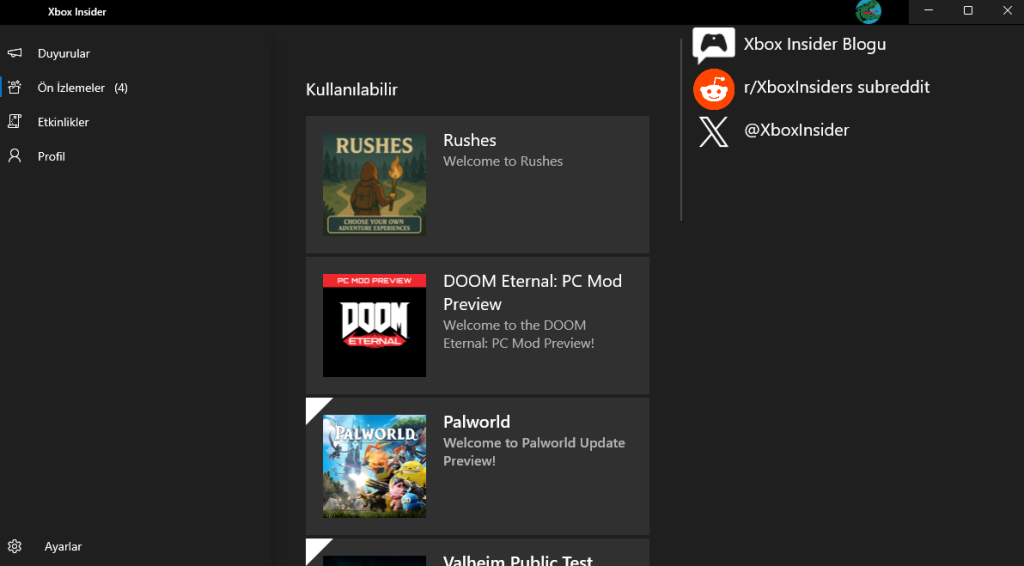
Task: Click the 'Welcome to Rushes' description
Action: pos(503,161)
